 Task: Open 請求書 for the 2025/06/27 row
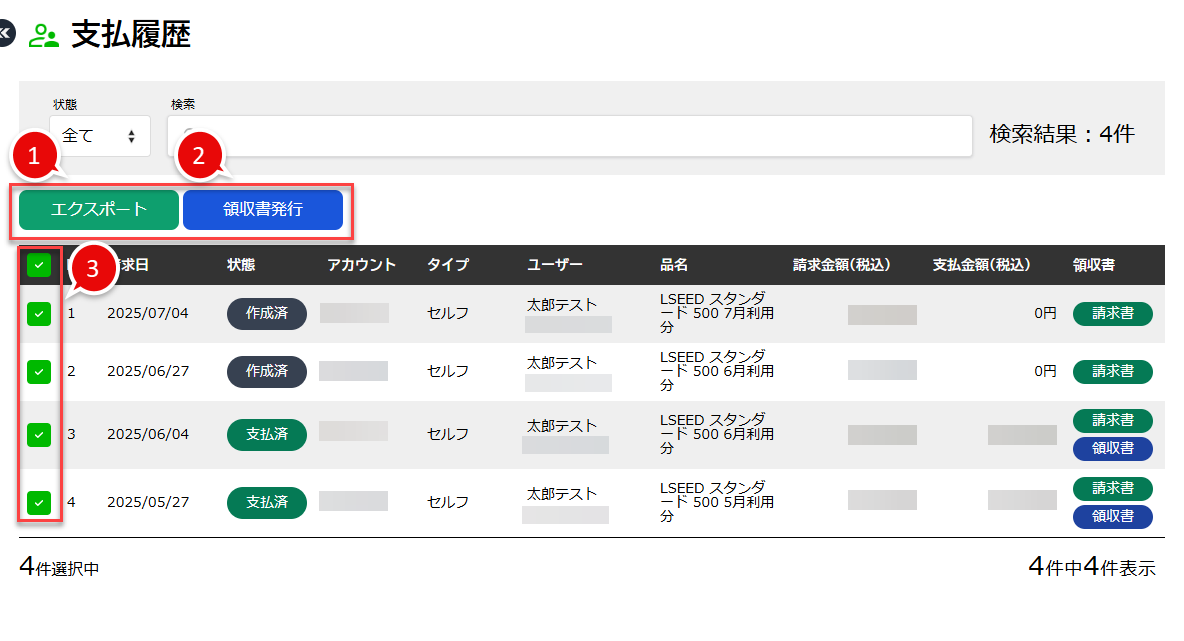[1112, 372]
